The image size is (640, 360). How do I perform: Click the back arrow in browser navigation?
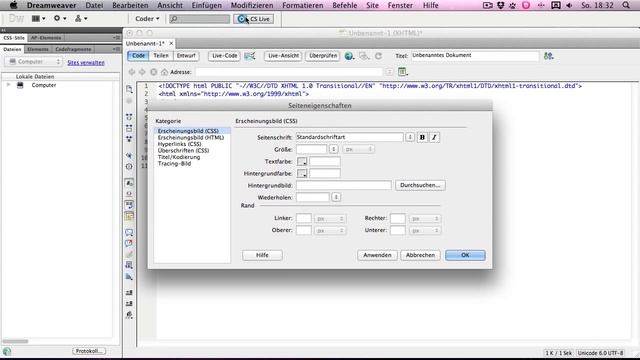(132, 72)
